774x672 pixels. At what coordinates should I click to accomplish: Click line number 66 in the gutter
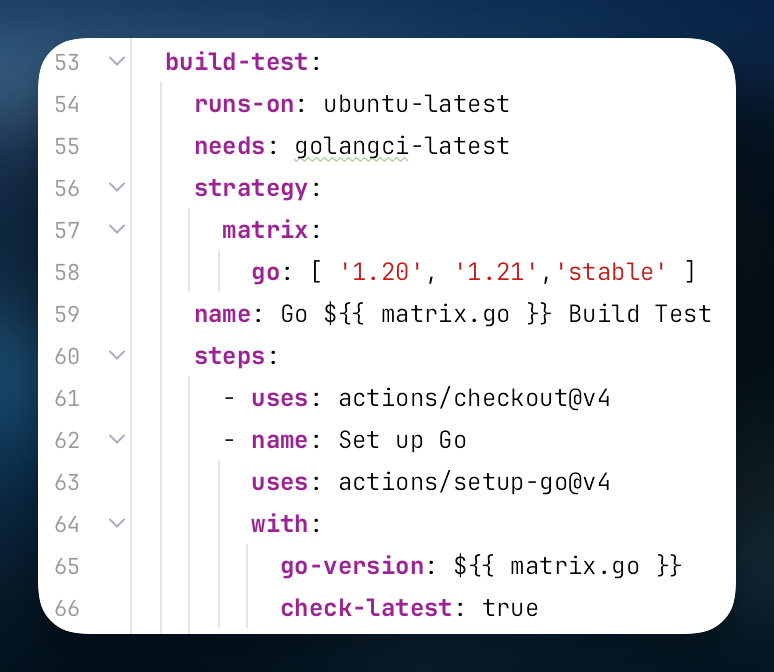(67, 608)
